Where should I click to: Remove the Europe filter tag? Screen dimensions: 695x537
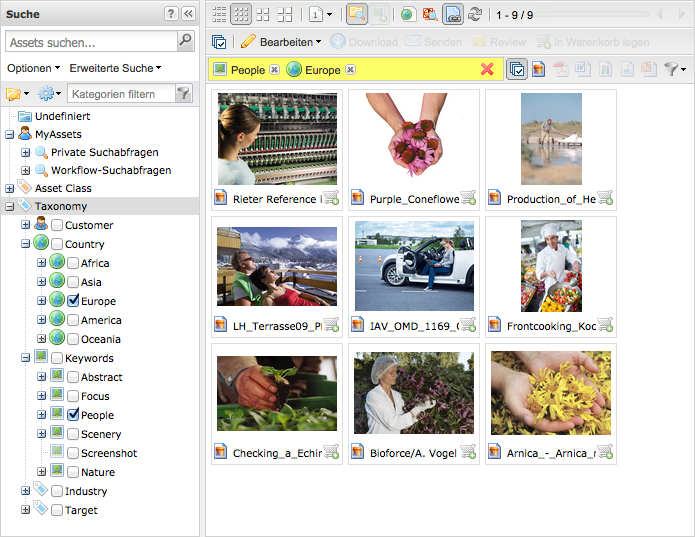click(351, 70)
